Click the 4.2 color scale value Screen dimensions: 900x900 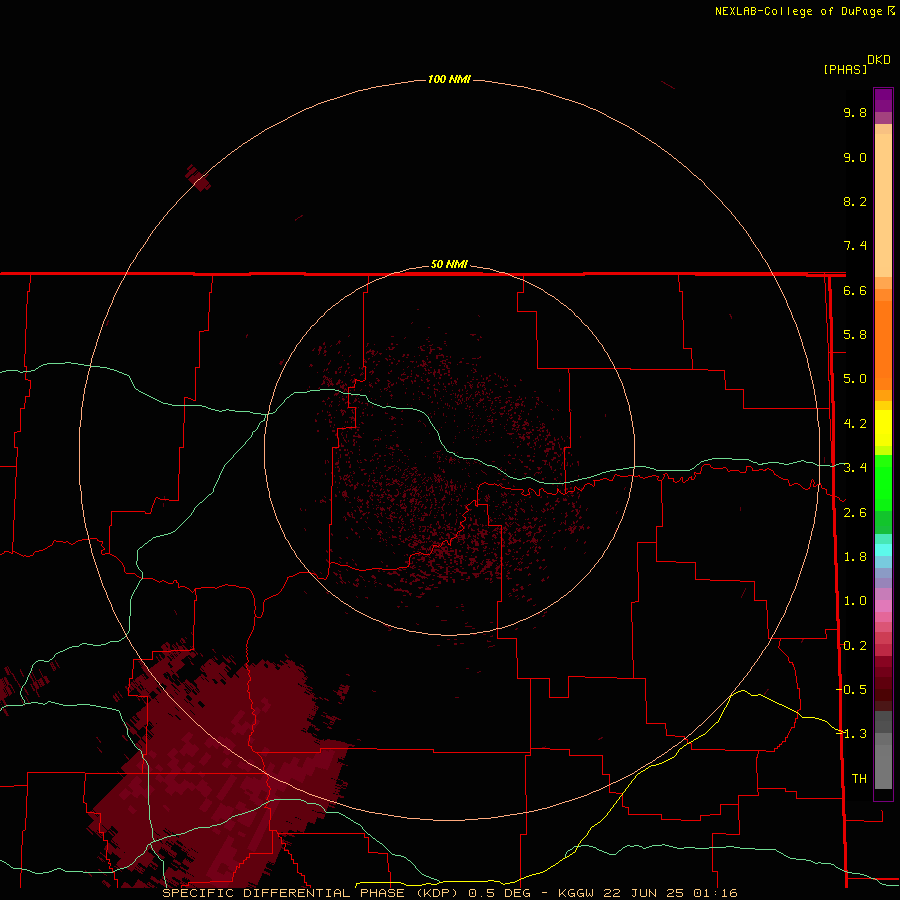[x=855, y=424]
